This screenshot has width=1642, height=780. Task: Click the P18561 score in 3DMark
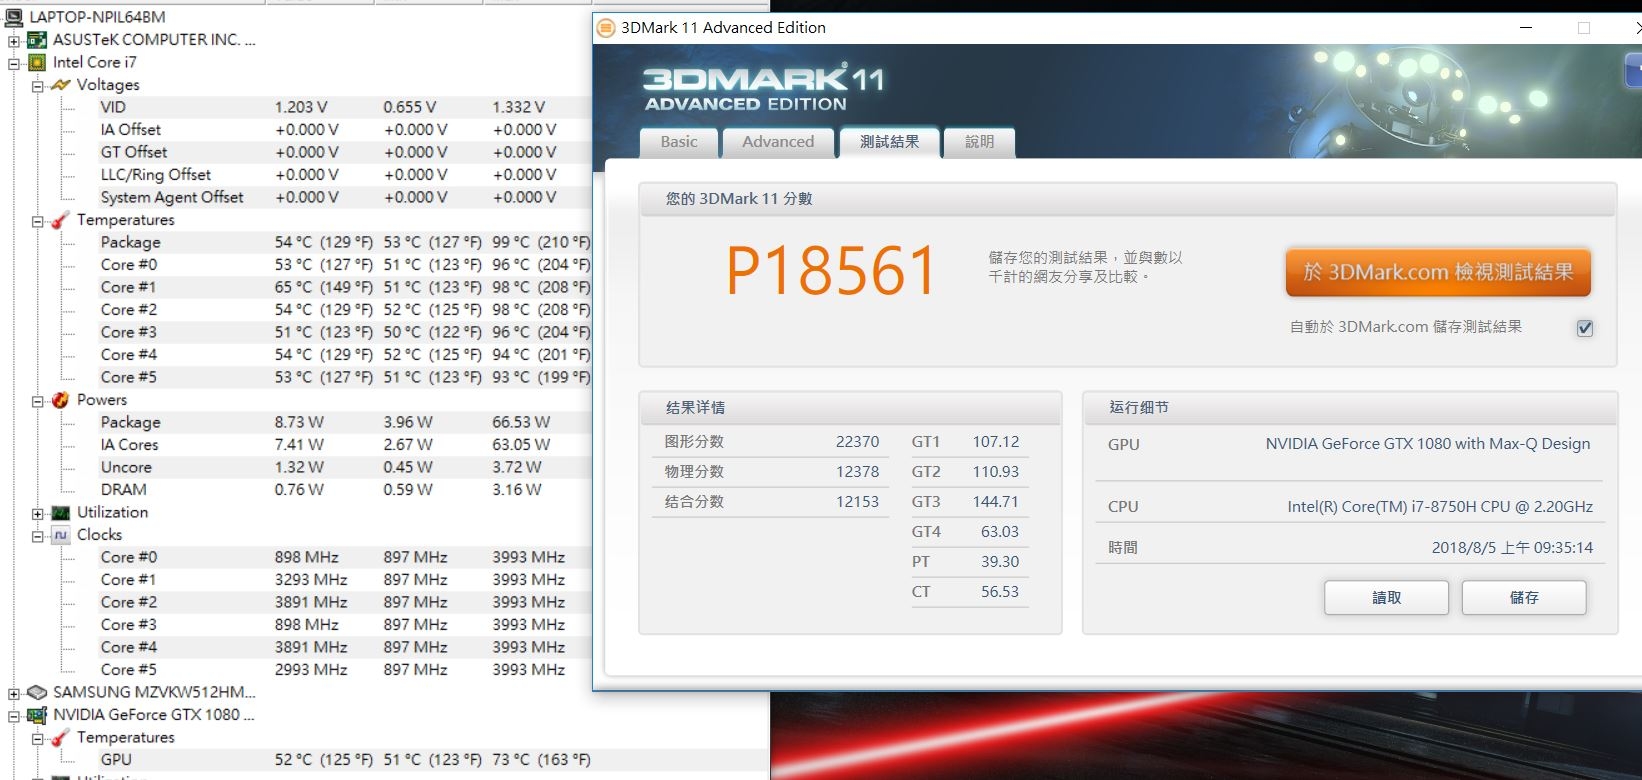click(831, 272)
